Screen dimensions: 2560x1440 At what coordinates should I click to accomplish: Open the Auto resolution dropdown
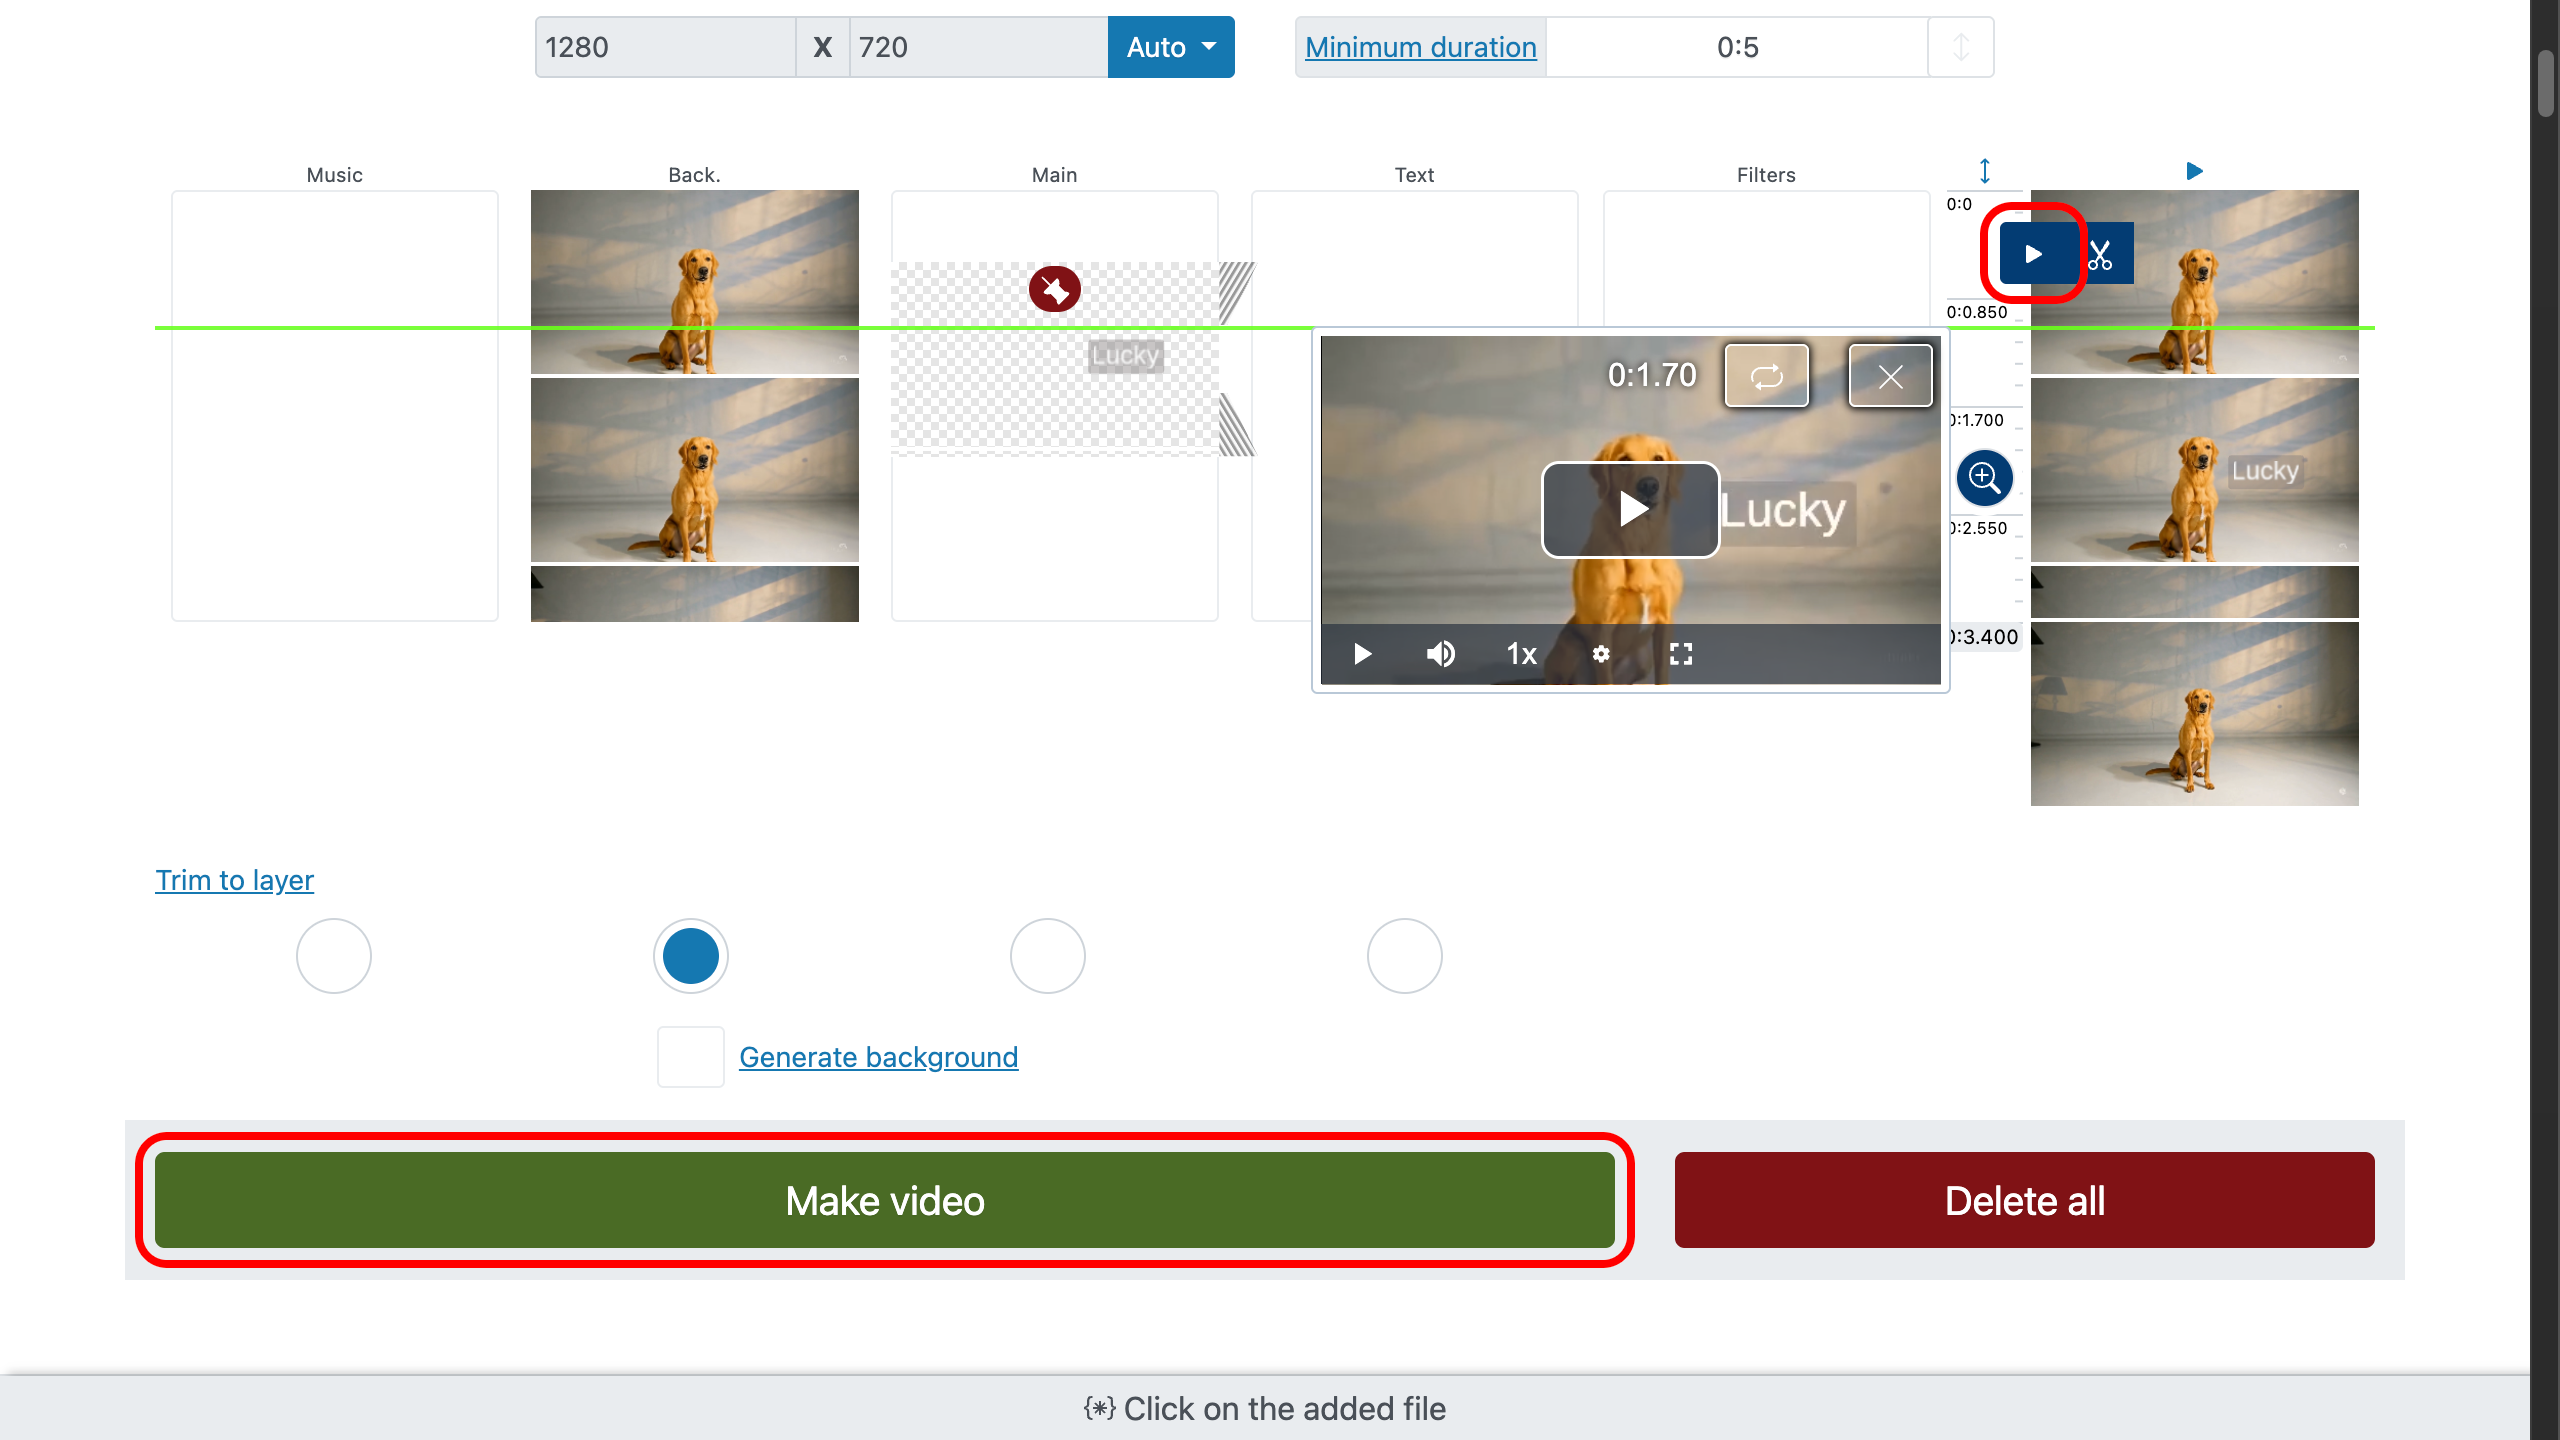1170,46
